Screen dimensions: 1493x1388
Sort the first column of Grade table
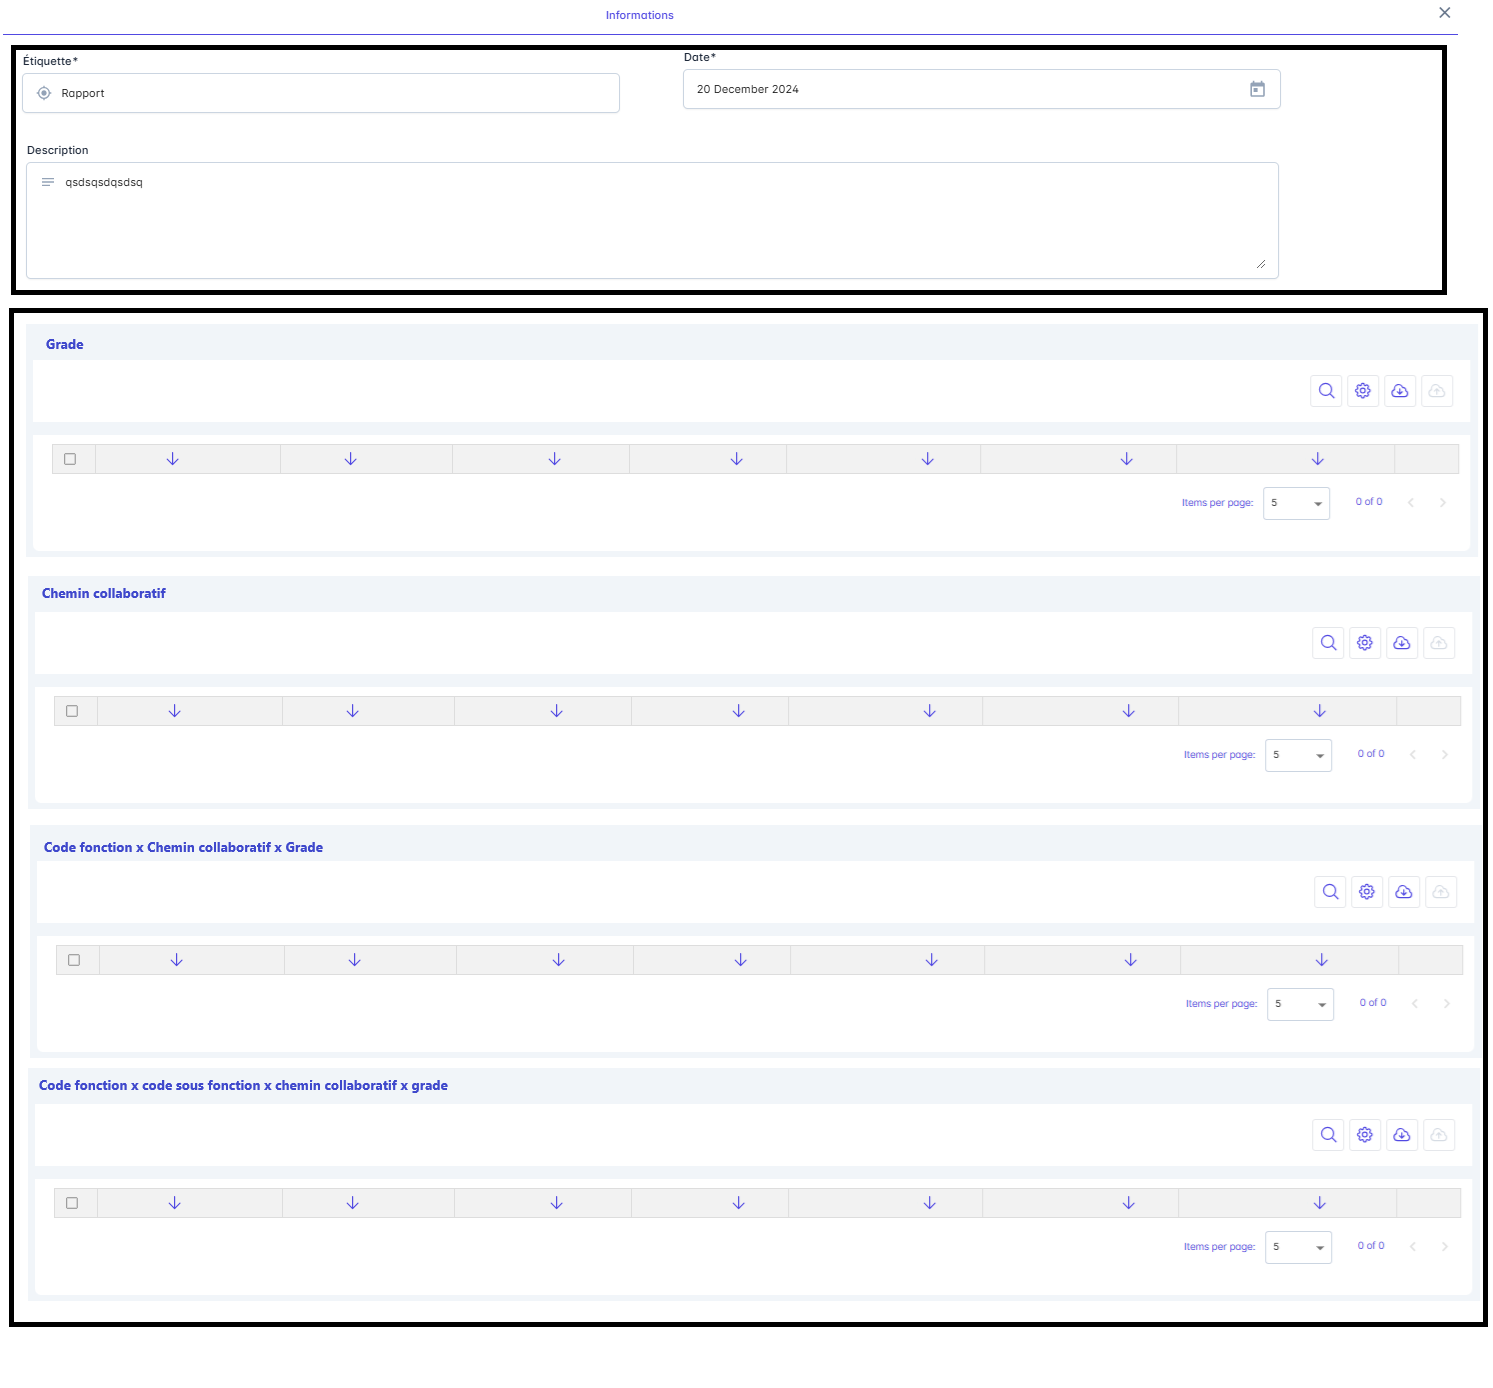[172, 459]
